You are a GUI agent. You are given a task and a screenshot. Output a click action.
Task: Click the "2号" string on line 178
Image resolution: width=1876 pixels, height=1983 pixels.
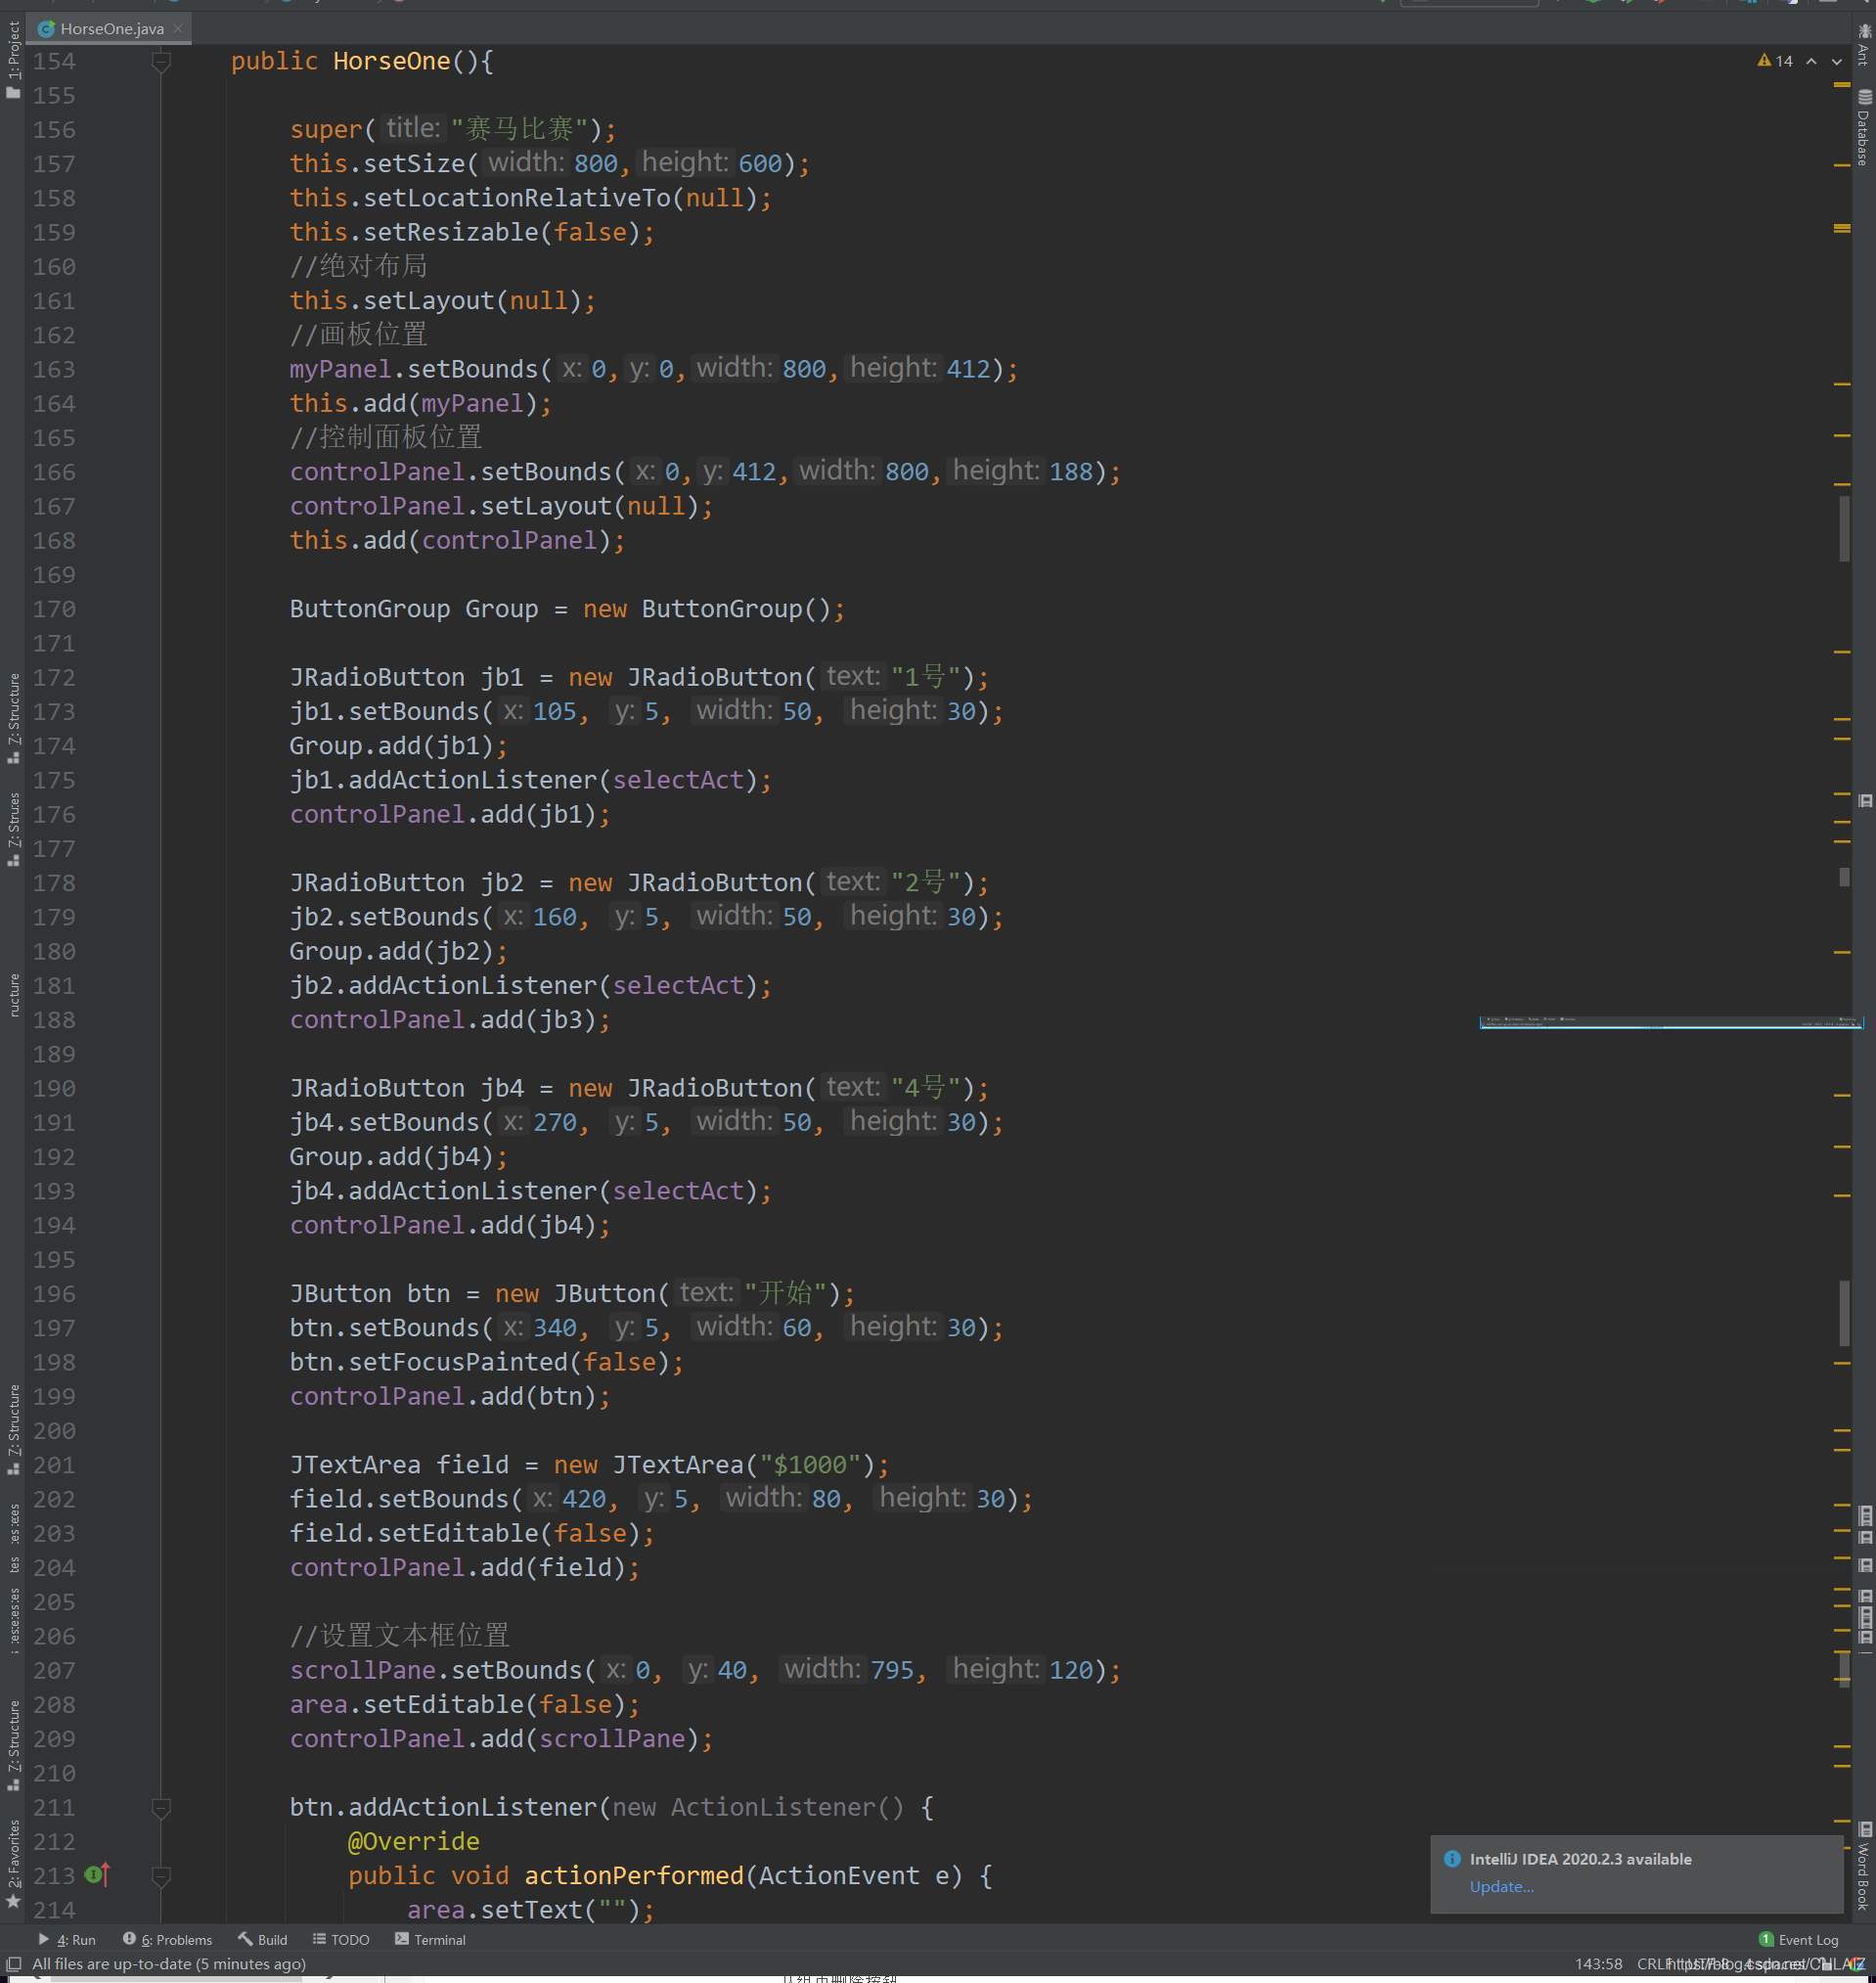pos(925,883)
